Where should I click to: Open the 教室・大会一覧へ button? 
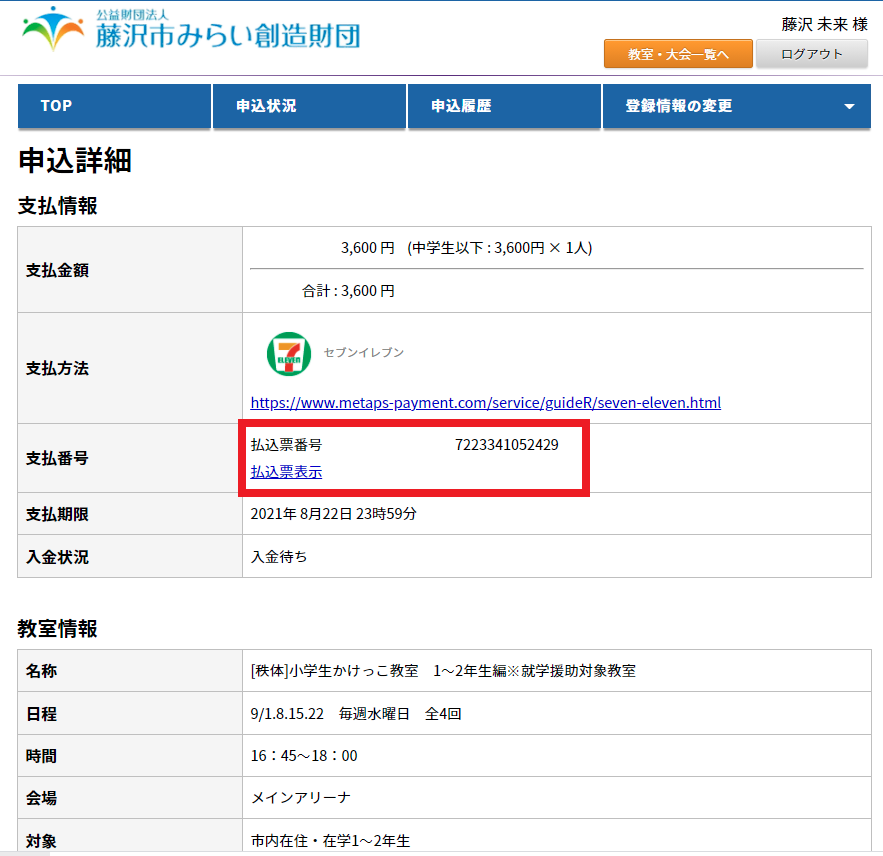point(677,54)
